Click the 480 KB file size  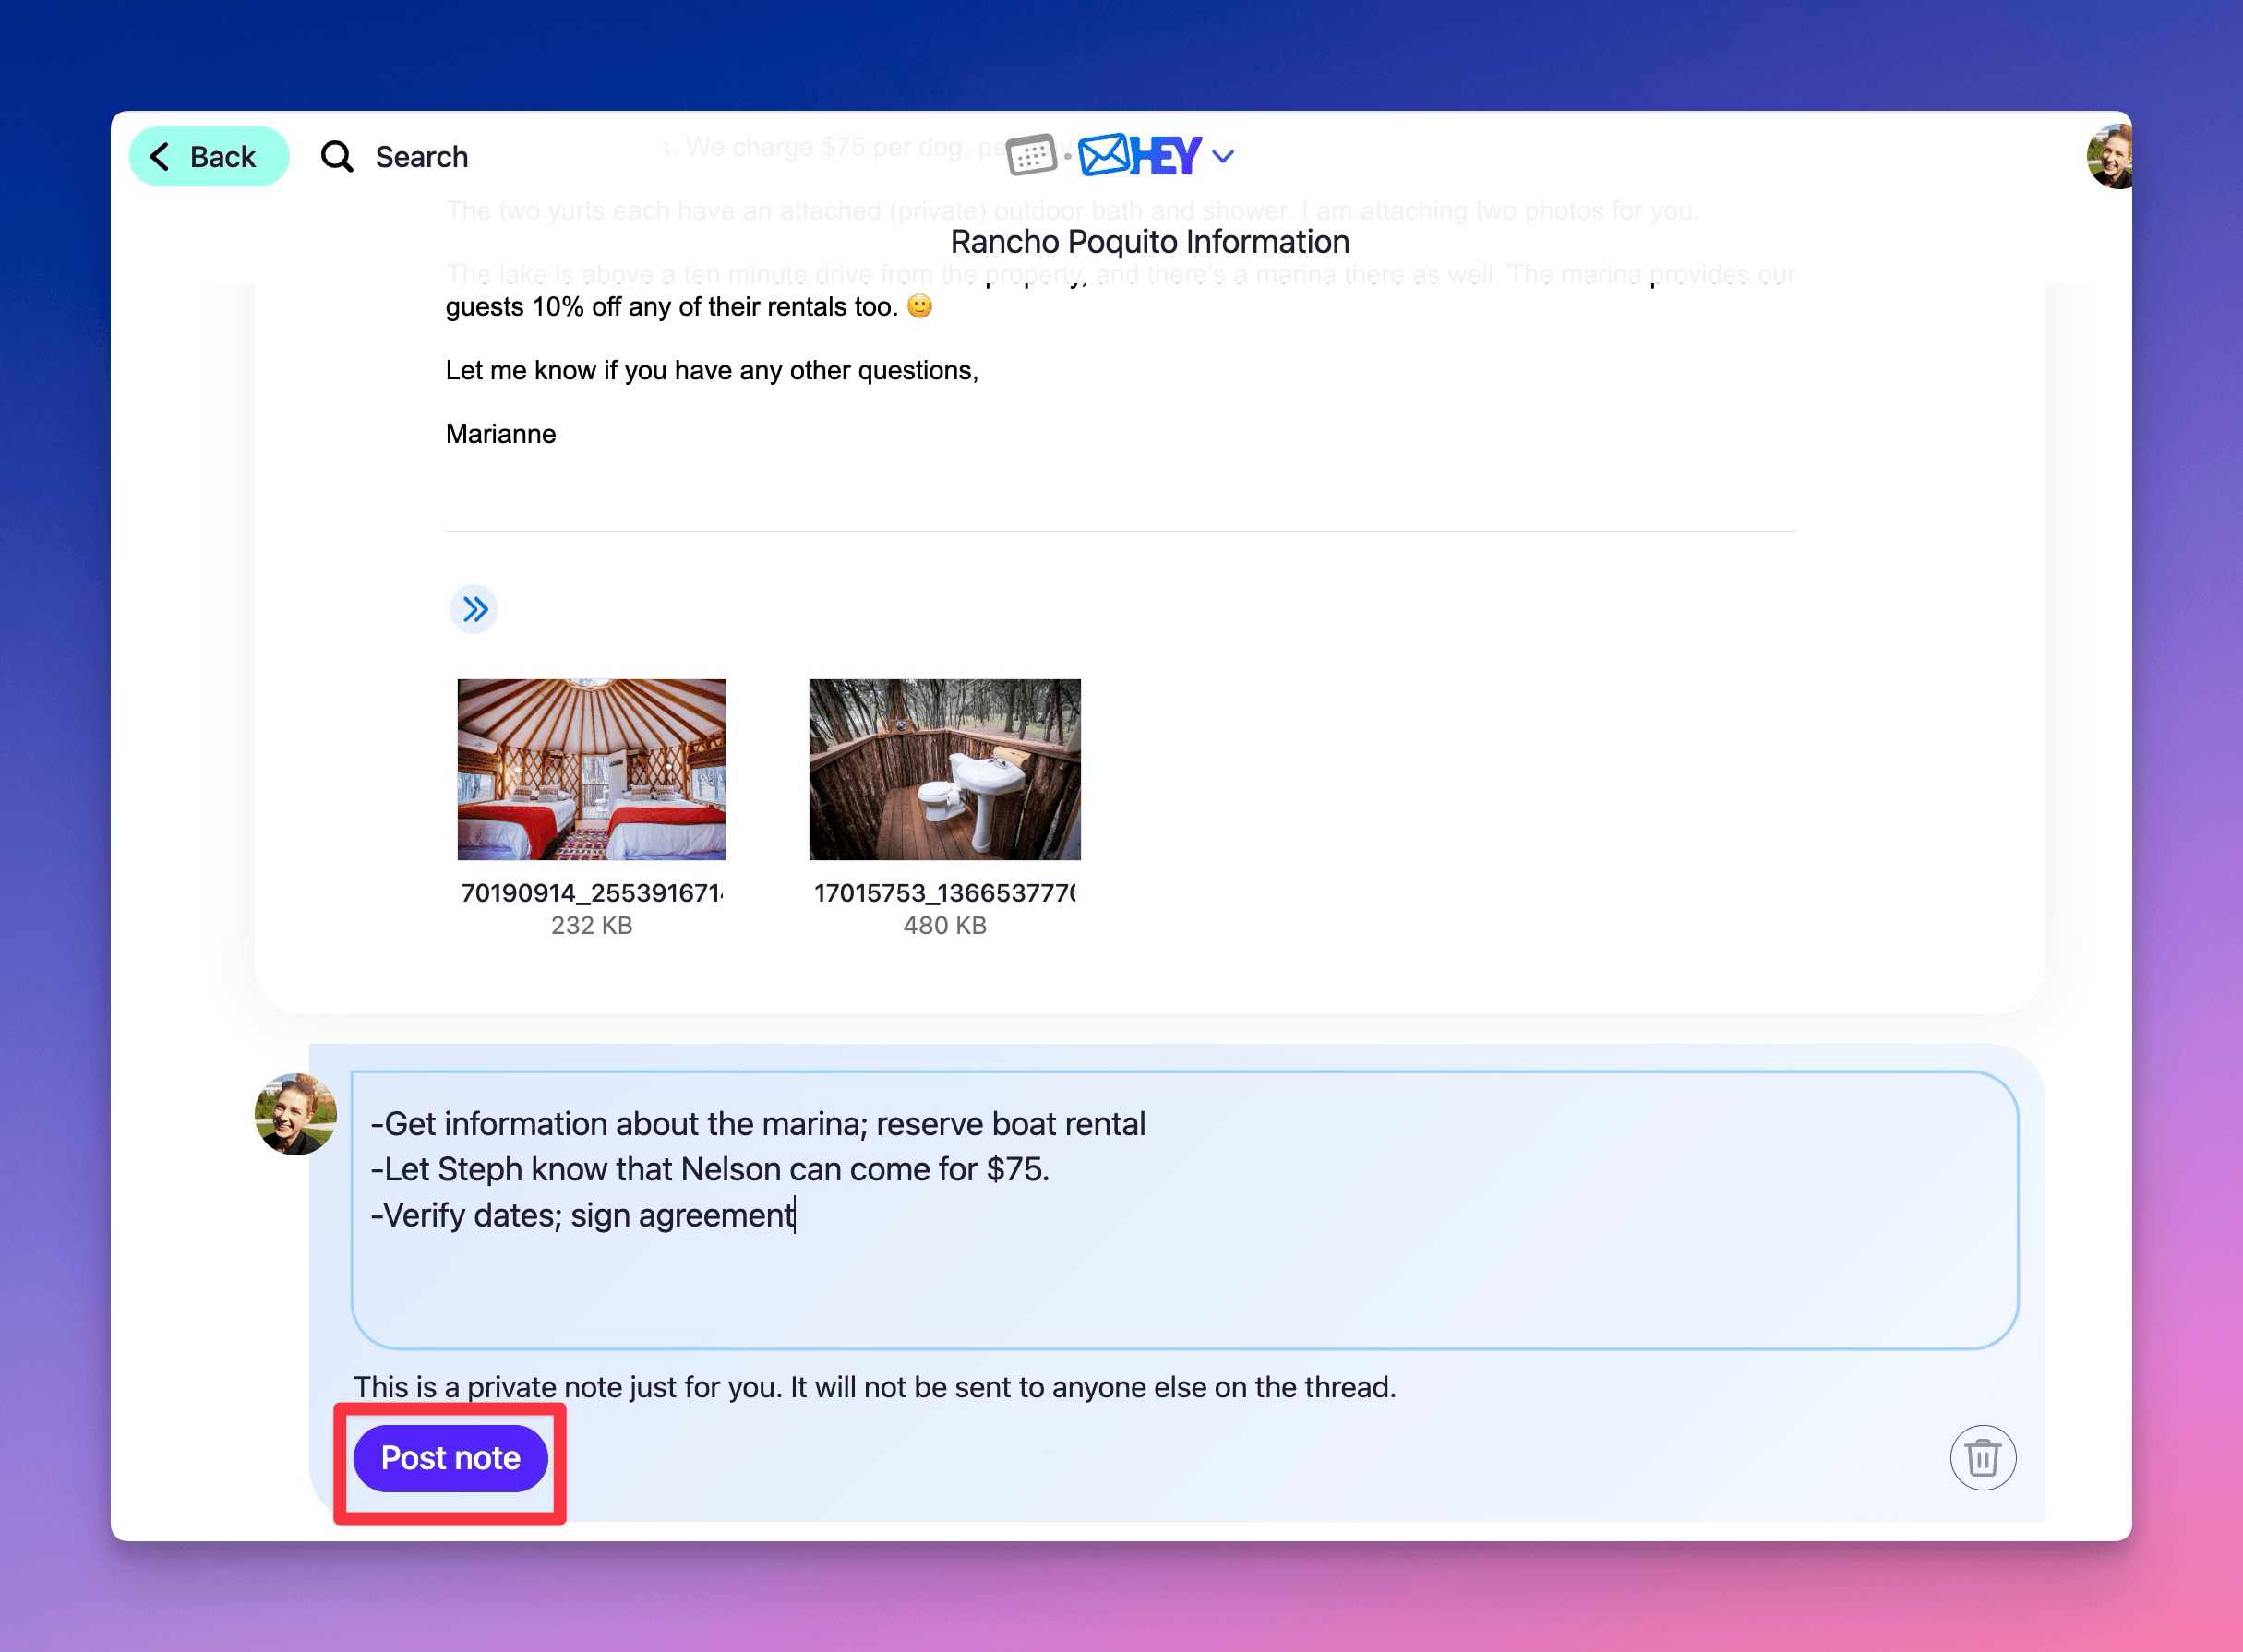pyautogui.click(x=944, y=925)
